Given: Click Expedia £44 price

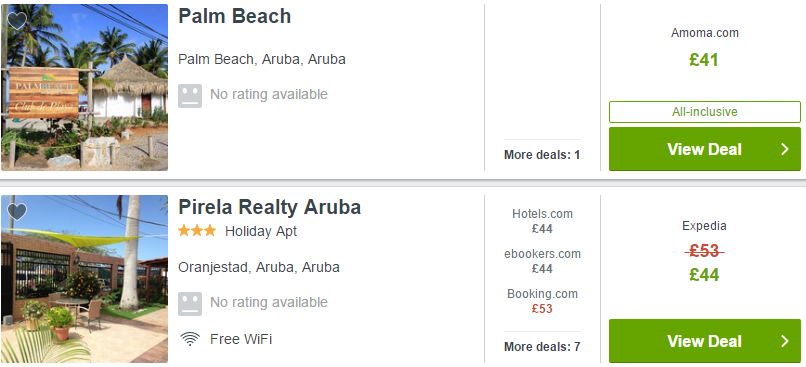Looking at the screenshot, I should click(x=704, y=275).
